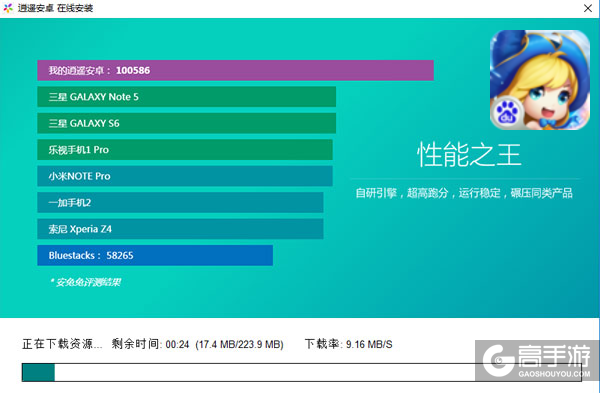Select the Bluestacks 58265 bar
Viewport: 600px width, 393px height.
coord(155,255)
